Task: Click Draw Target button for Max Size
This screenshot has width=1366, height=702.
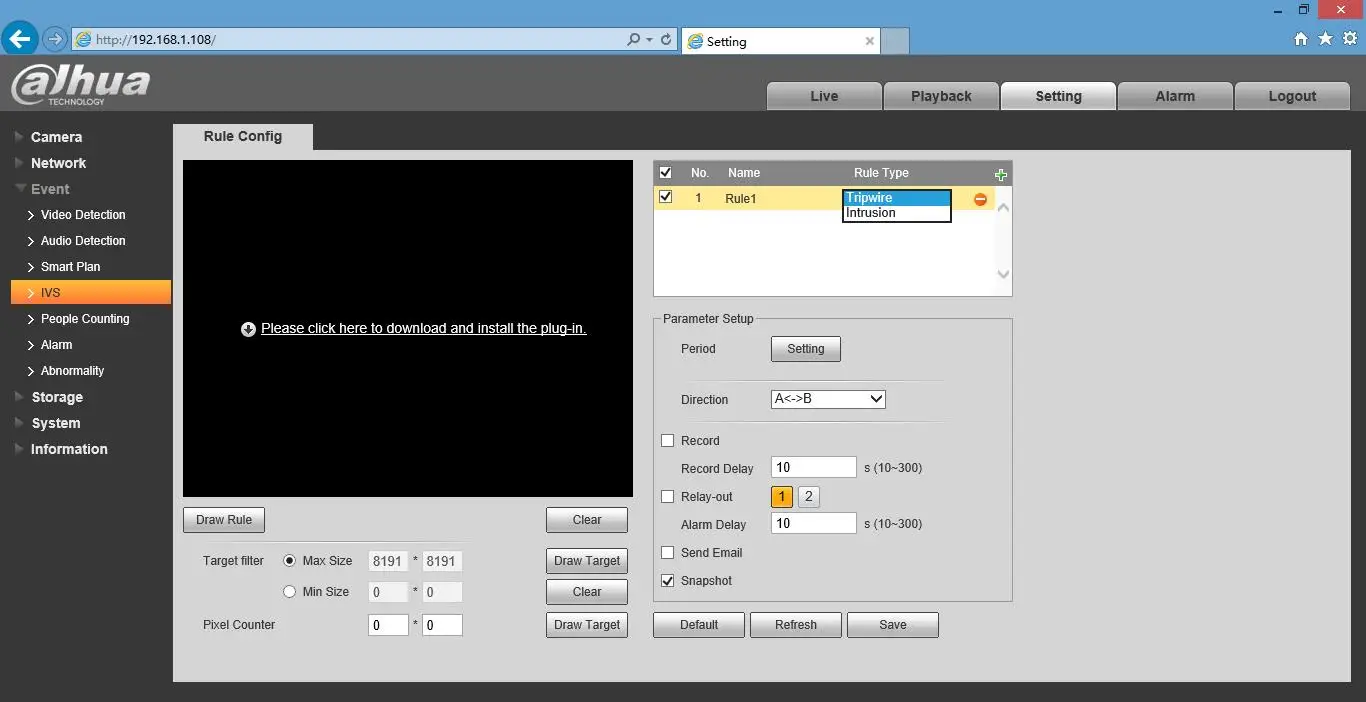Action: point(587,561)
